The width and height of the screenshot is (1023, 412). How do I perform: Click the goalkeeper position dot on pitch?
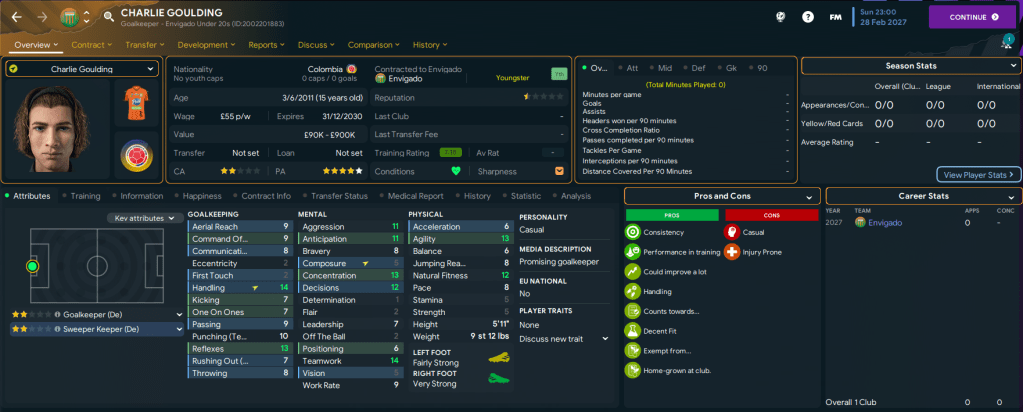tap(33, 267)
